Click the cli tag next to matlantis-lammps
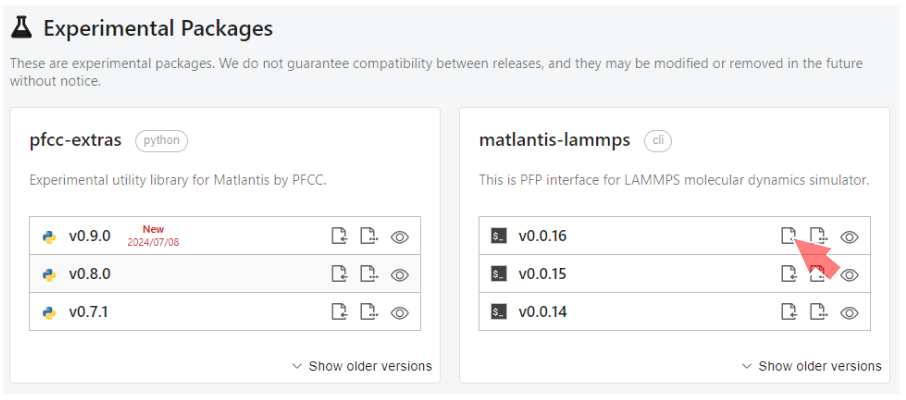This screenshot has height=400, width=906. [x=658, y=141]
